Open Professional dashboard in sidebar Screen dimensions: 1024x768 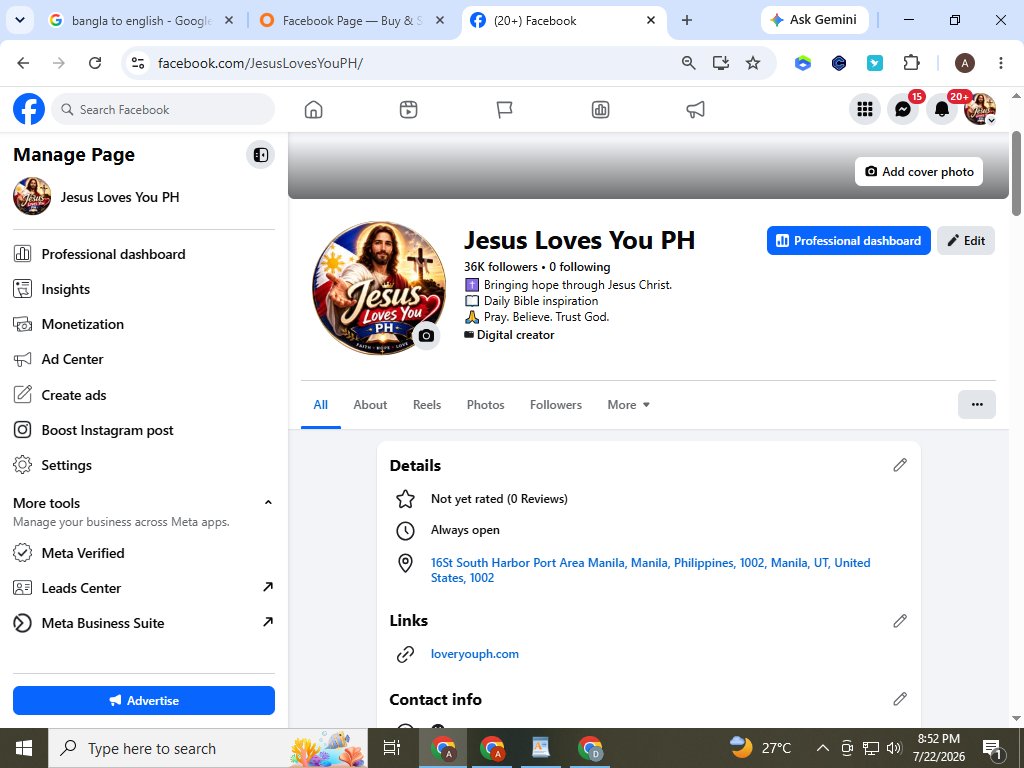click(144, 254)
